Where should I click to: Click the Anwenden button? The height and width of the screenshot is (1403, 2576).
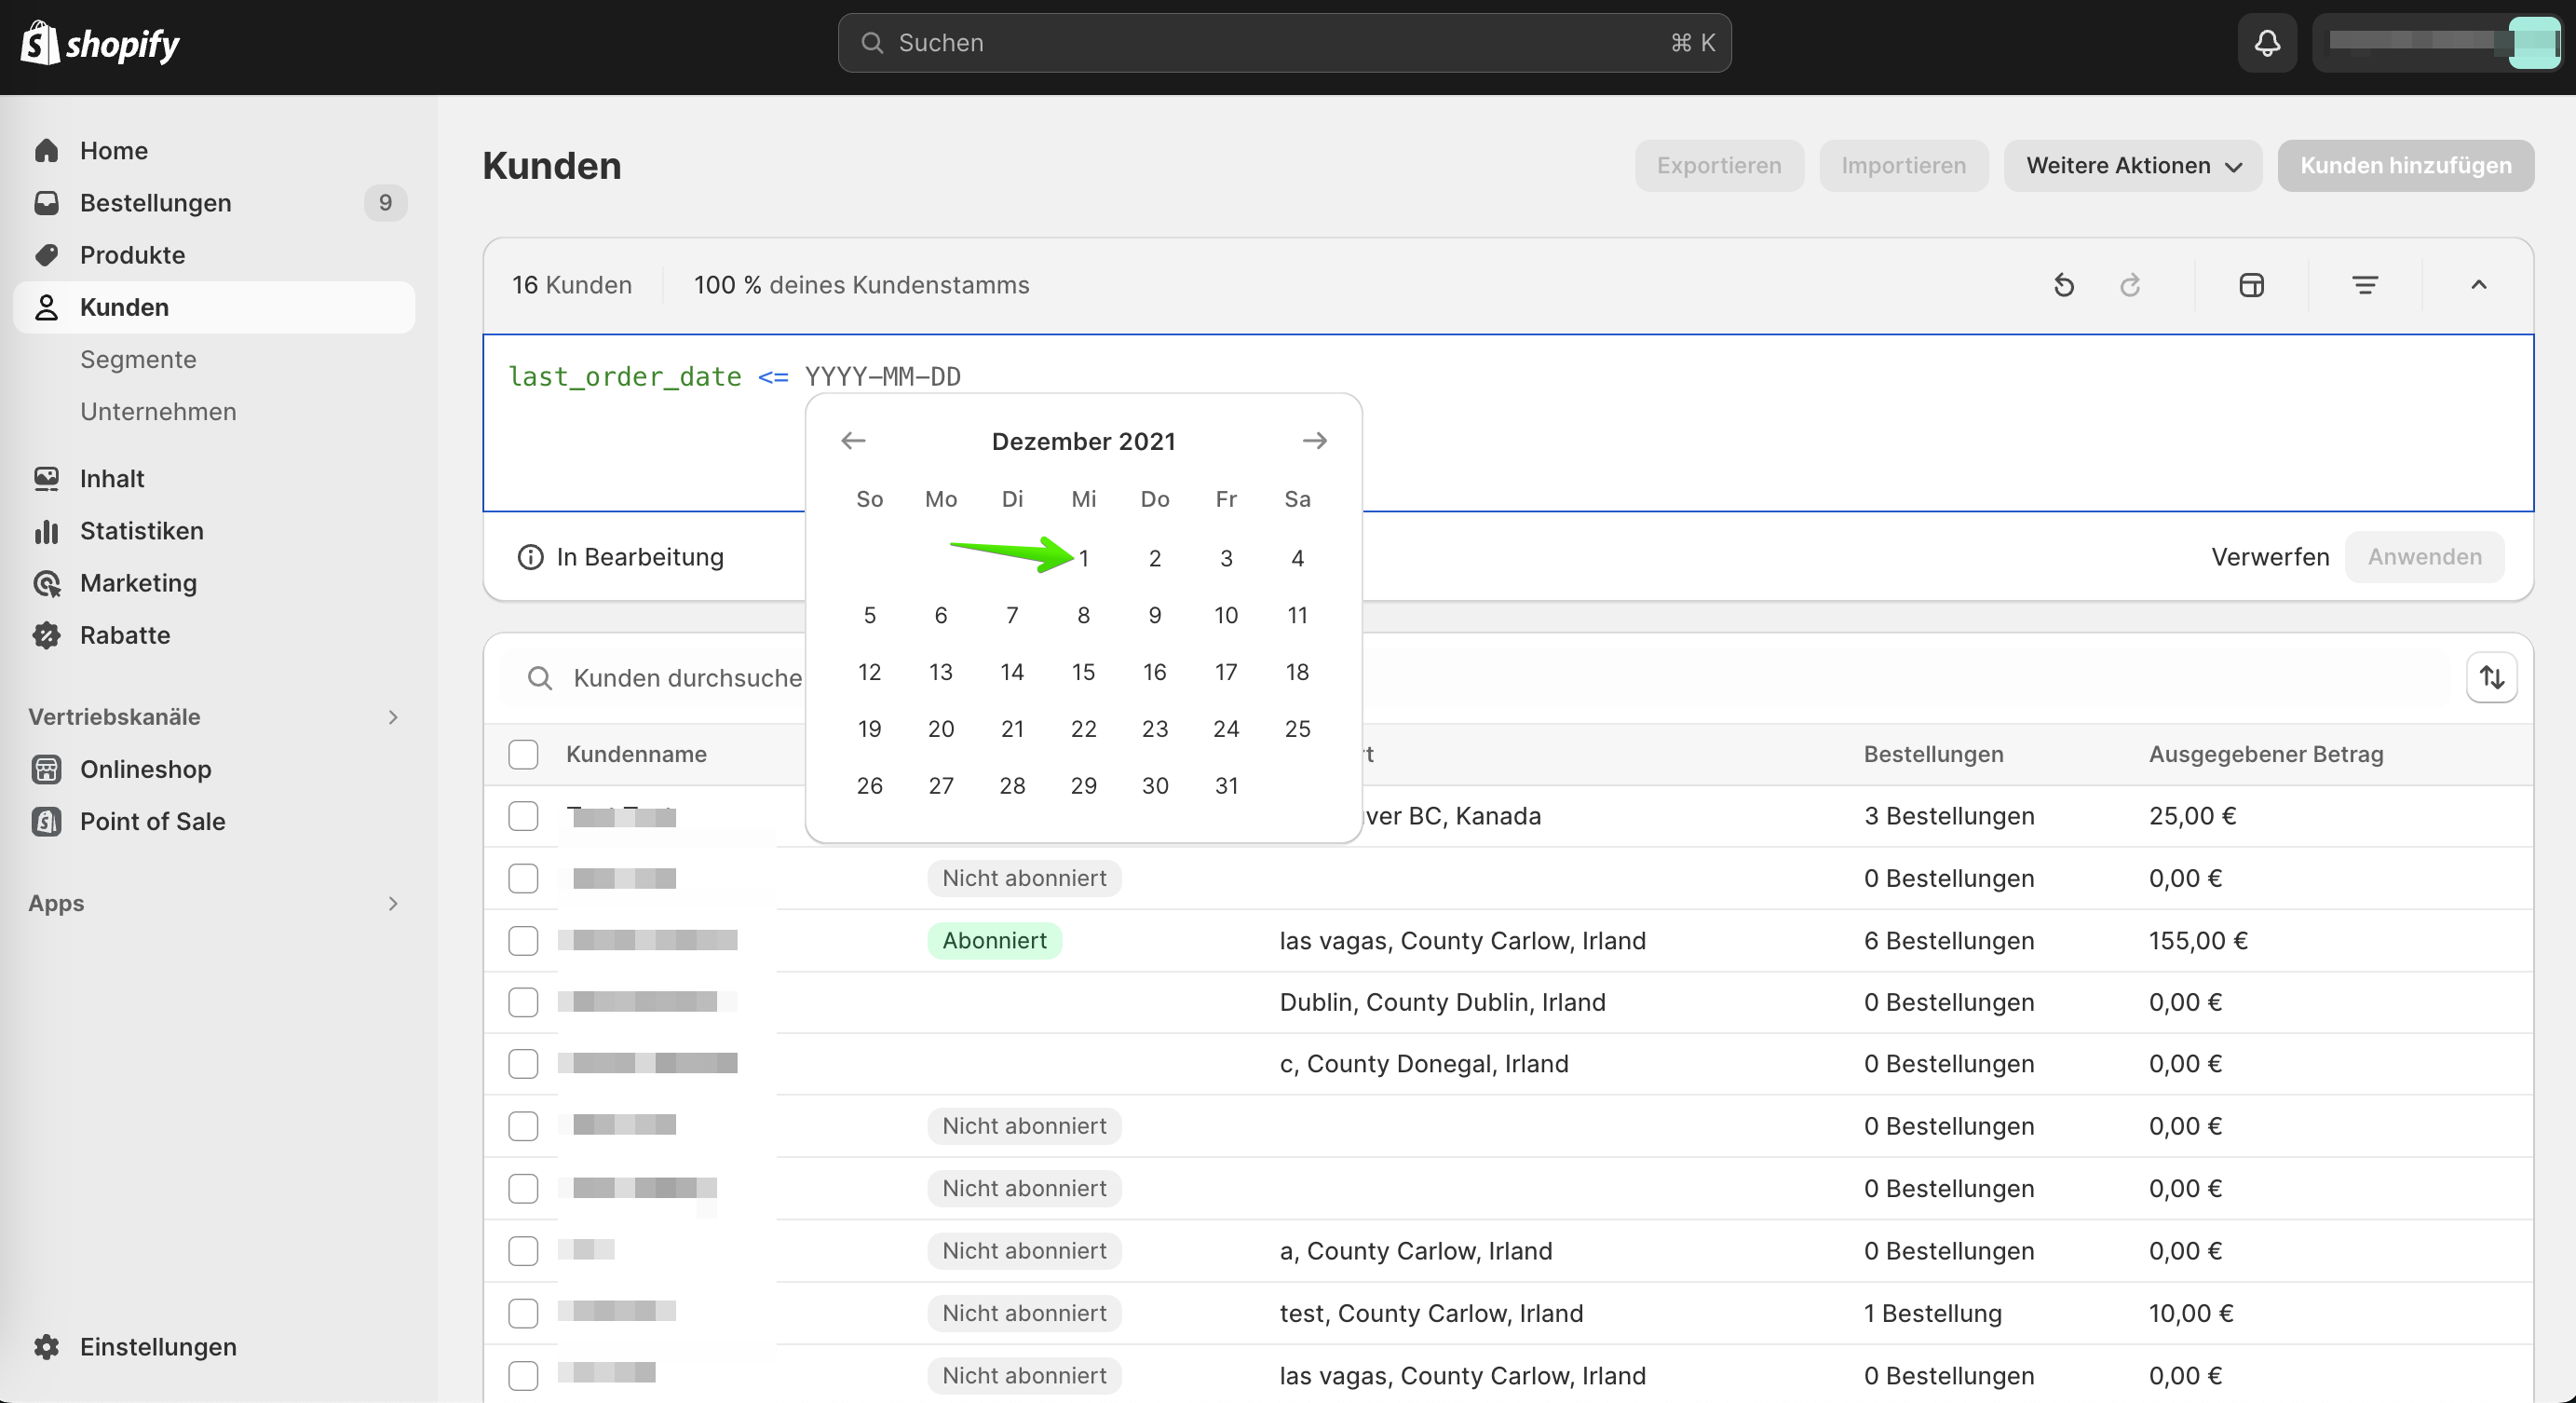(2424, 557)
